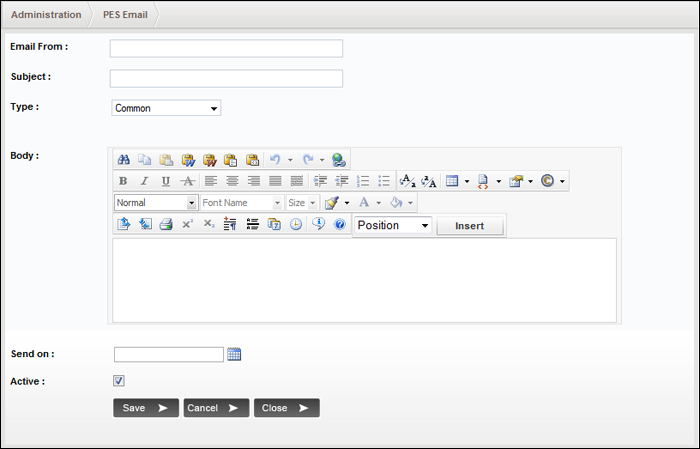Viewport: 700px width, 449px height.
Task: Open the Size dropdown
Action: coord(302,203)
